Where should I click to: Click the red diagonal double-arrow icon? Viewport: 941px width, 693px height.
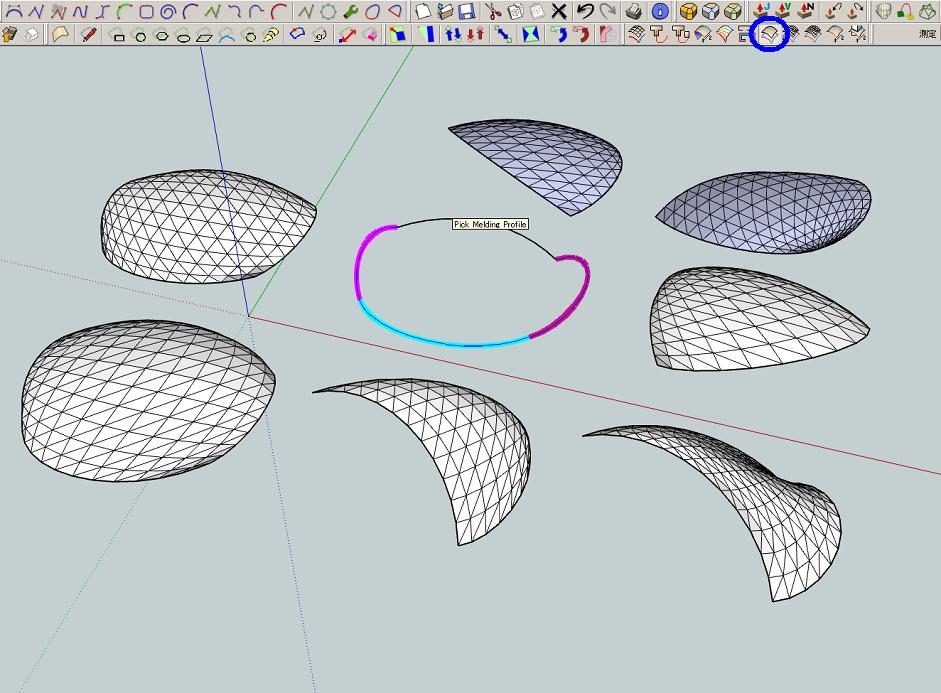(347, 35)
